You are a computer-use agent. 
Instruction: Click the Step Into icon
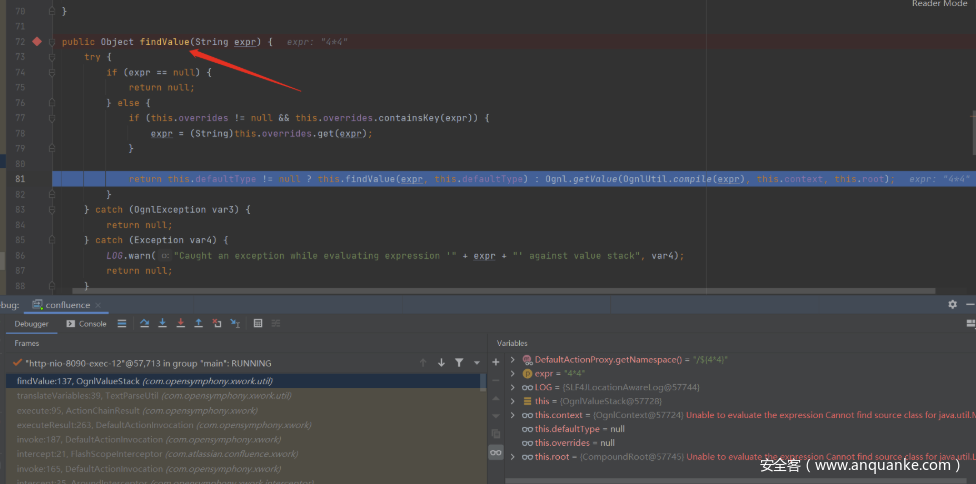[162, 323]
